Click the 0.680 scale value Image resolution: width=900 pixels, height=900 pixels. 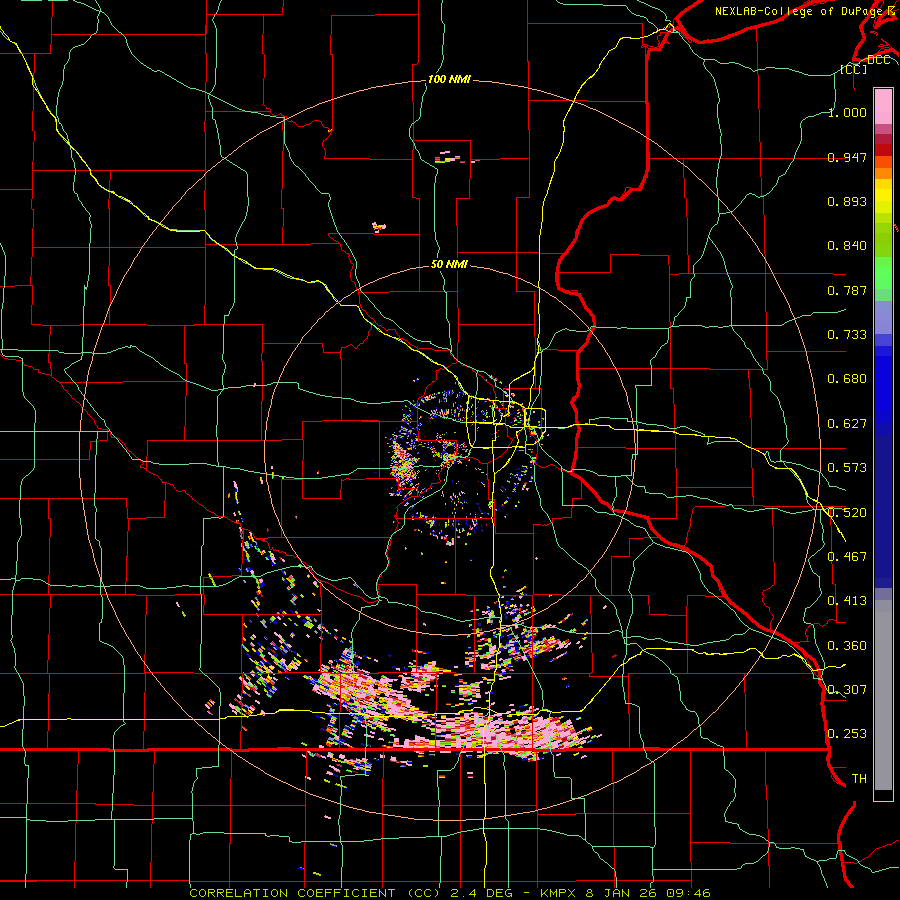[x=847, y=379]
